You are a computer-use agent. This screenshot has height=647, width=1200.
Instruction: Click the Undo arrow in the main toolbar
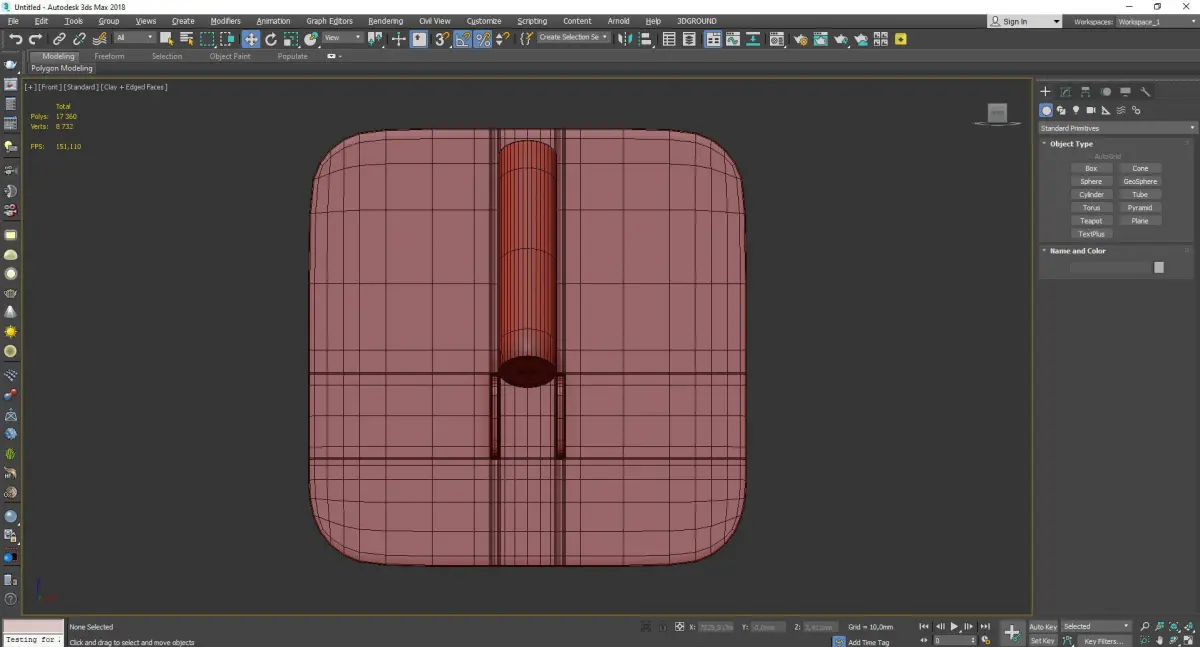point(15,39)
